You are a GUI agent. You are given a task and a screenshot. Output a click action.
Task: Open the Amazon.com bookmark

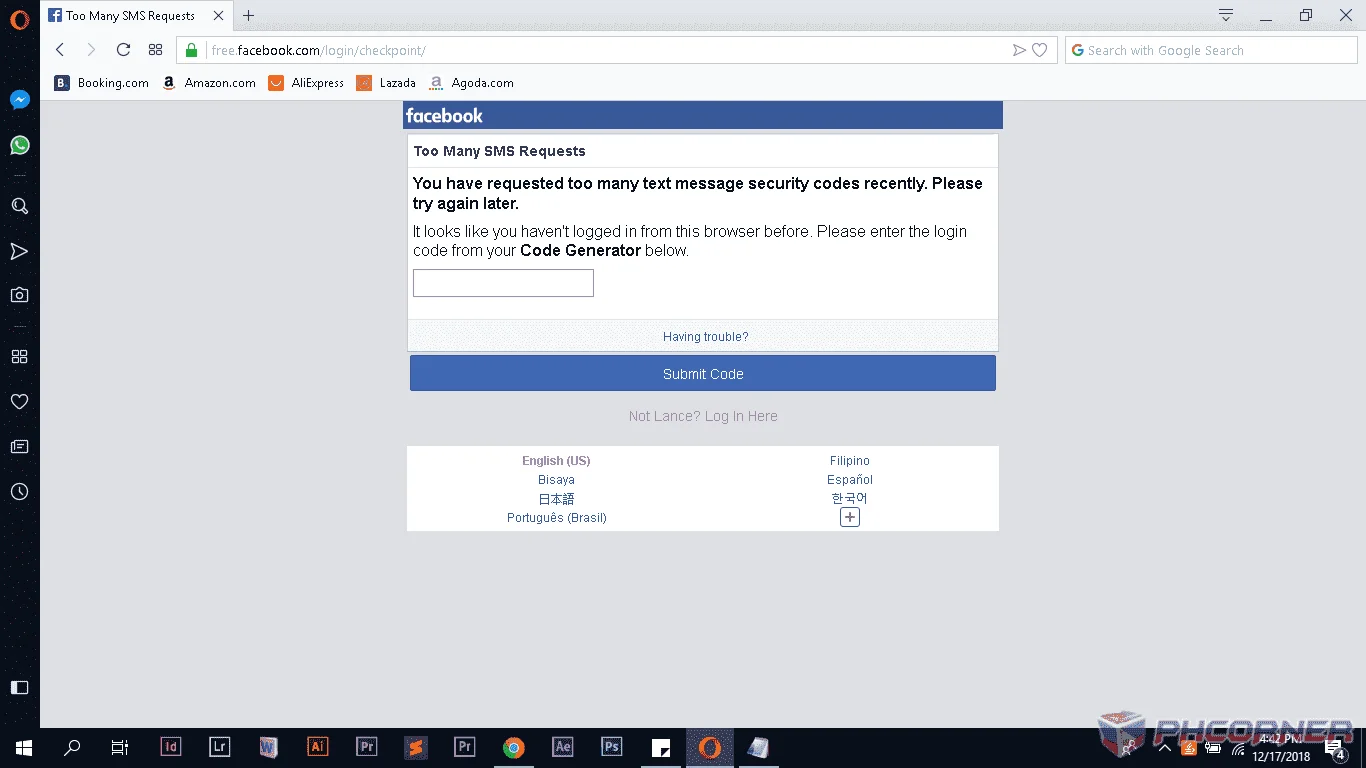210,83
